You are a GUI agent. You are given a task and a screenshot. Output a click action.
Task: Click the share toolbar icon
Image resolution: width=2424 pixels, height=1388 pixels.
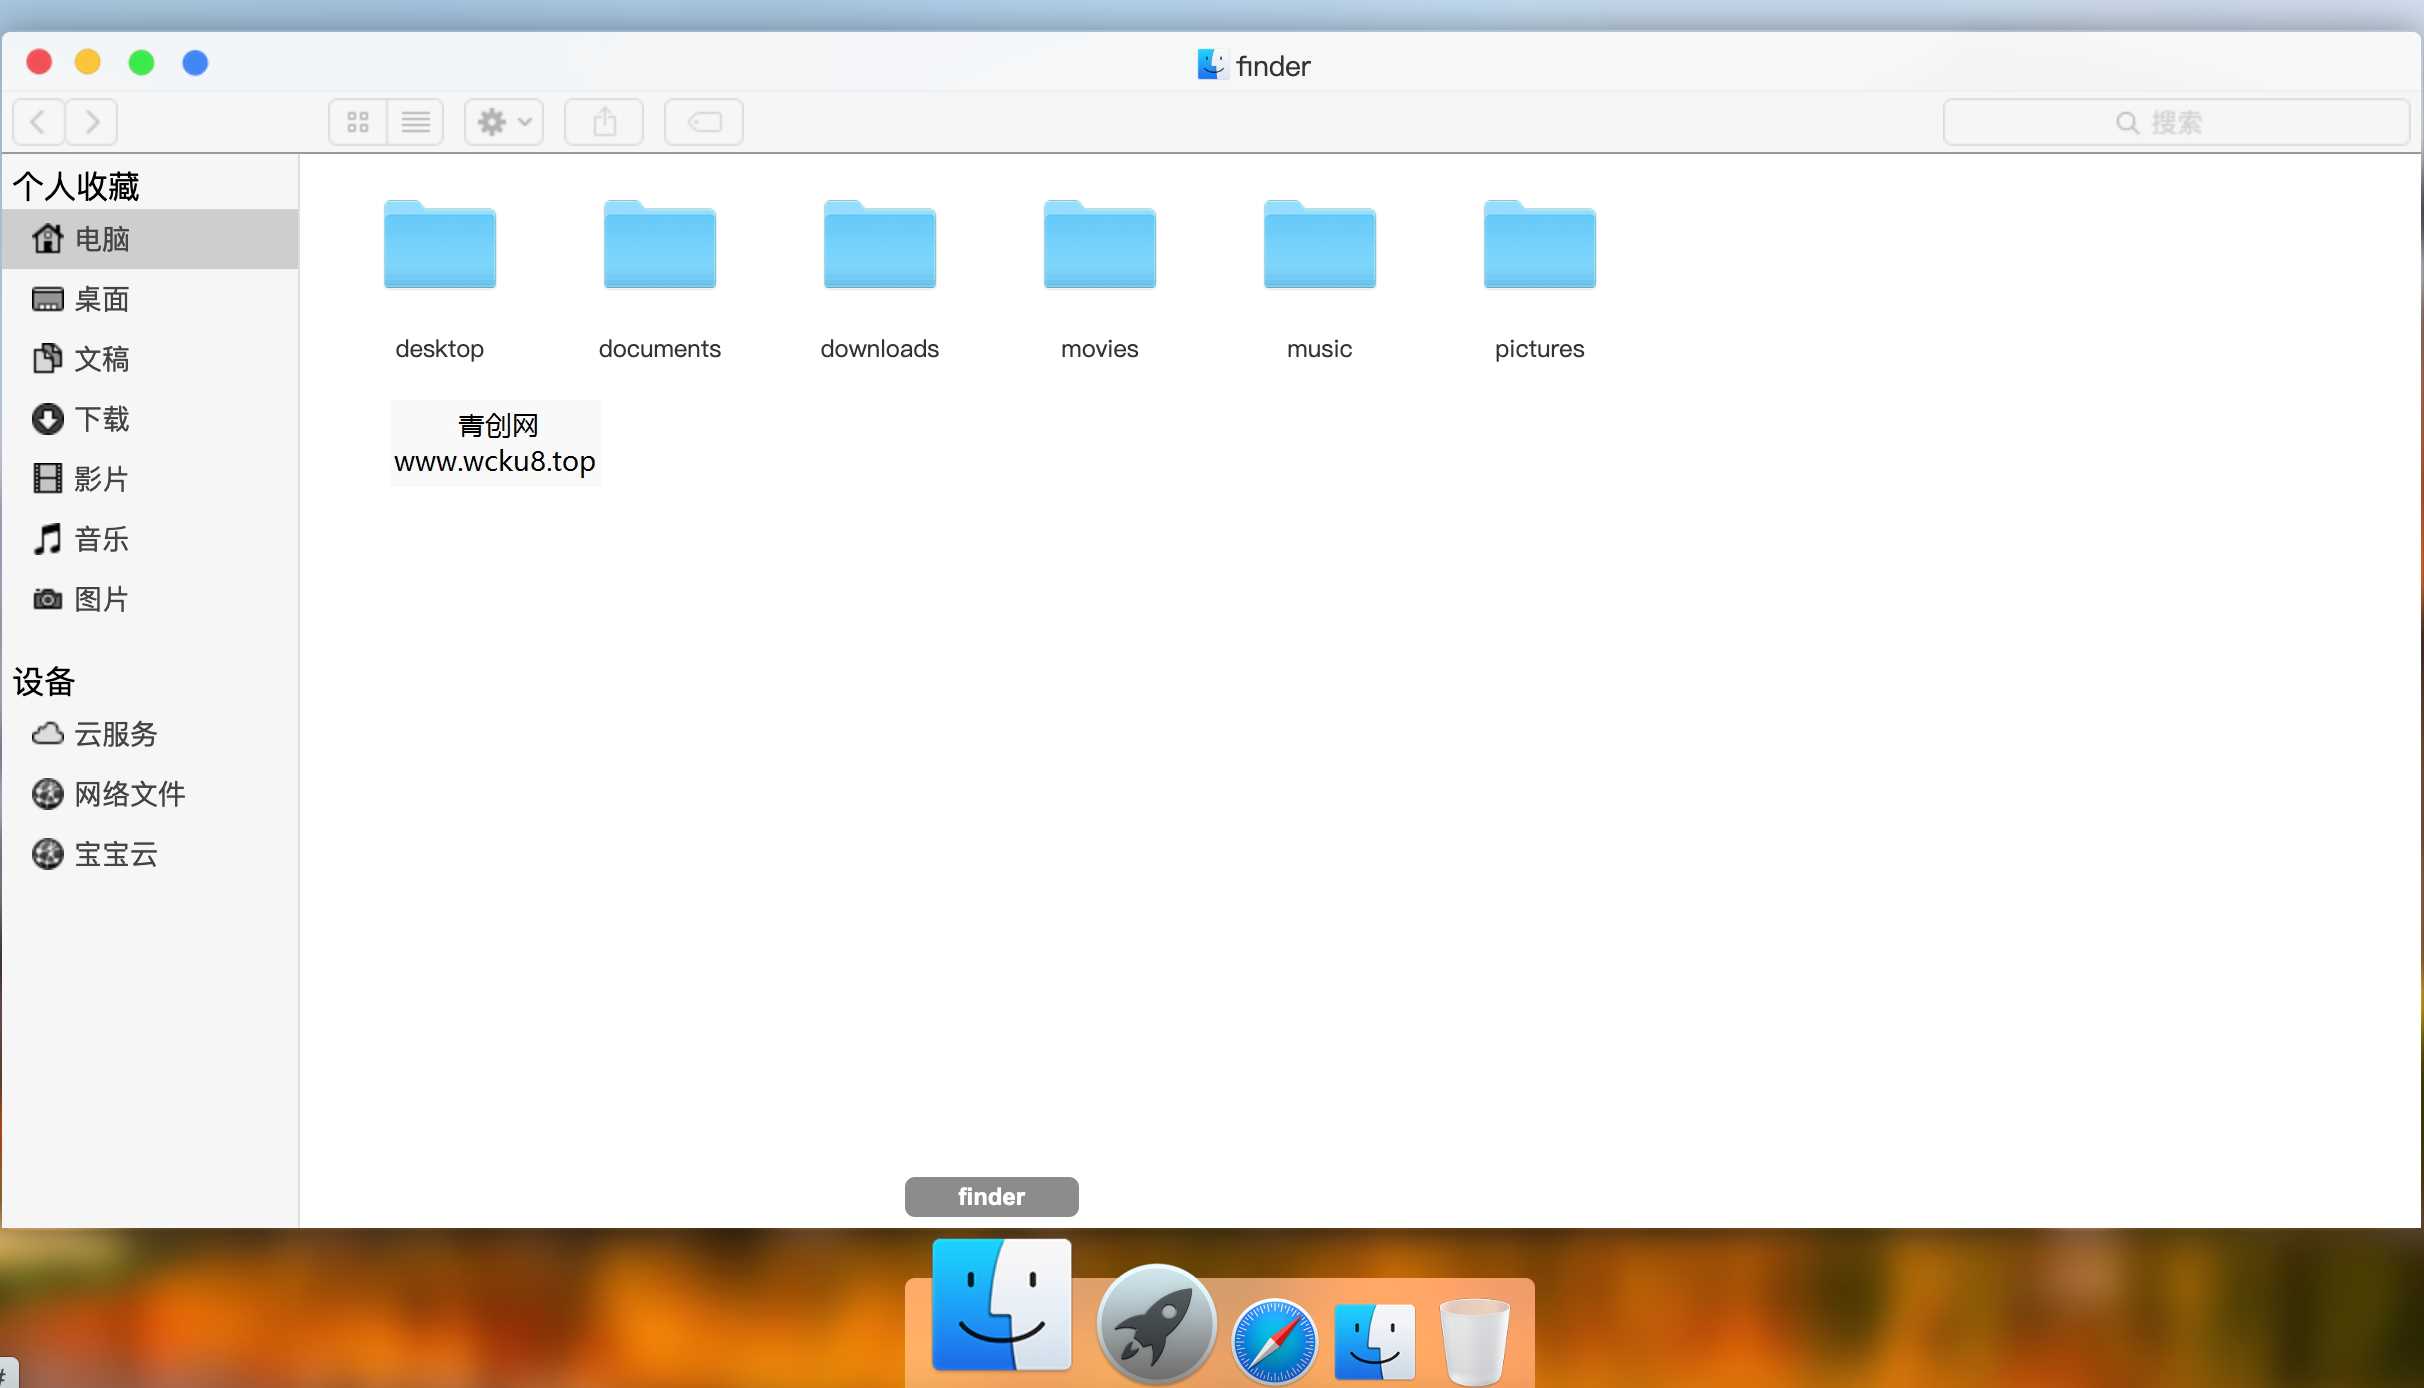coord(604,122)
